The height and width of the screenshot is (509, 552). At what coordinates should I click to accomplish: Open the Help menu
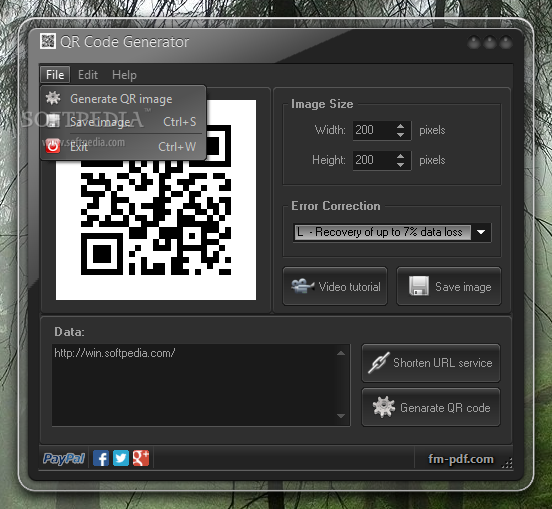tap(124, 75)
